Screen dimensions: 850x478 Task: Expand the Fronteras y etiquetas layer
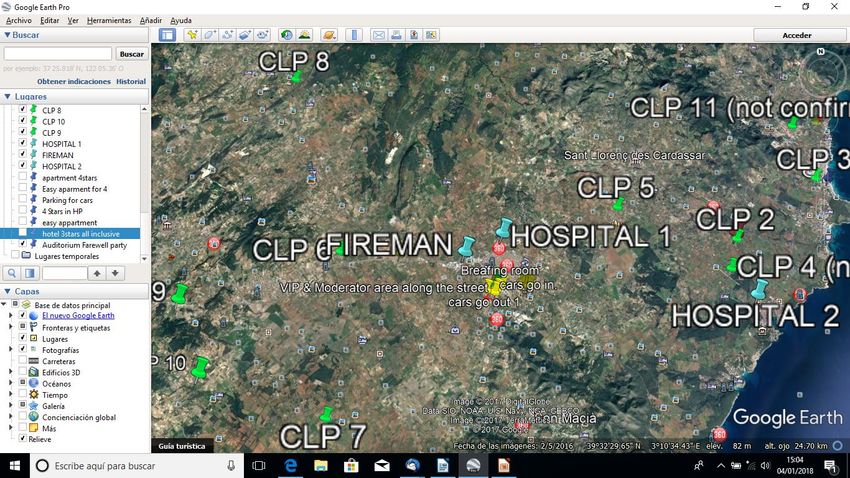point(11,327)
